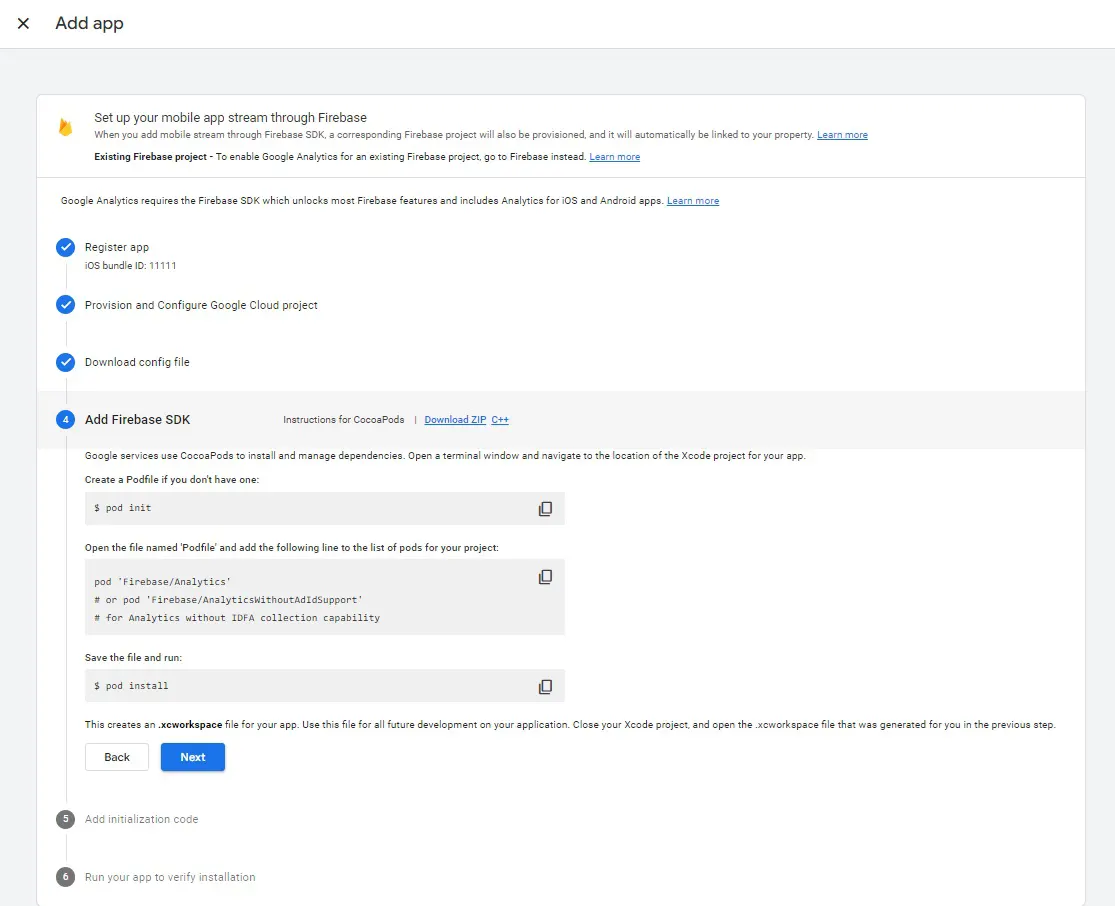Click the step 4 number badge
Image resolution: width=1115 pixels, height=906 pixels.
[65, 420]
